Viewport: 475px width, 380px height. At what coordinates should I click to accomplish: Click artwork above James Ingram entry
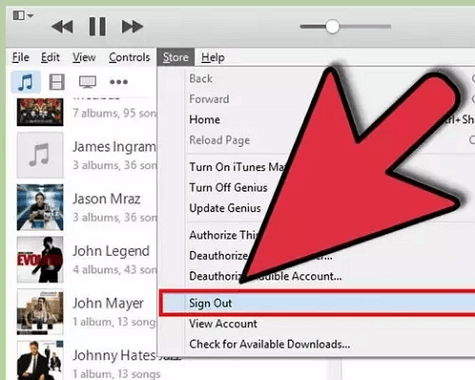coord(40,112)
